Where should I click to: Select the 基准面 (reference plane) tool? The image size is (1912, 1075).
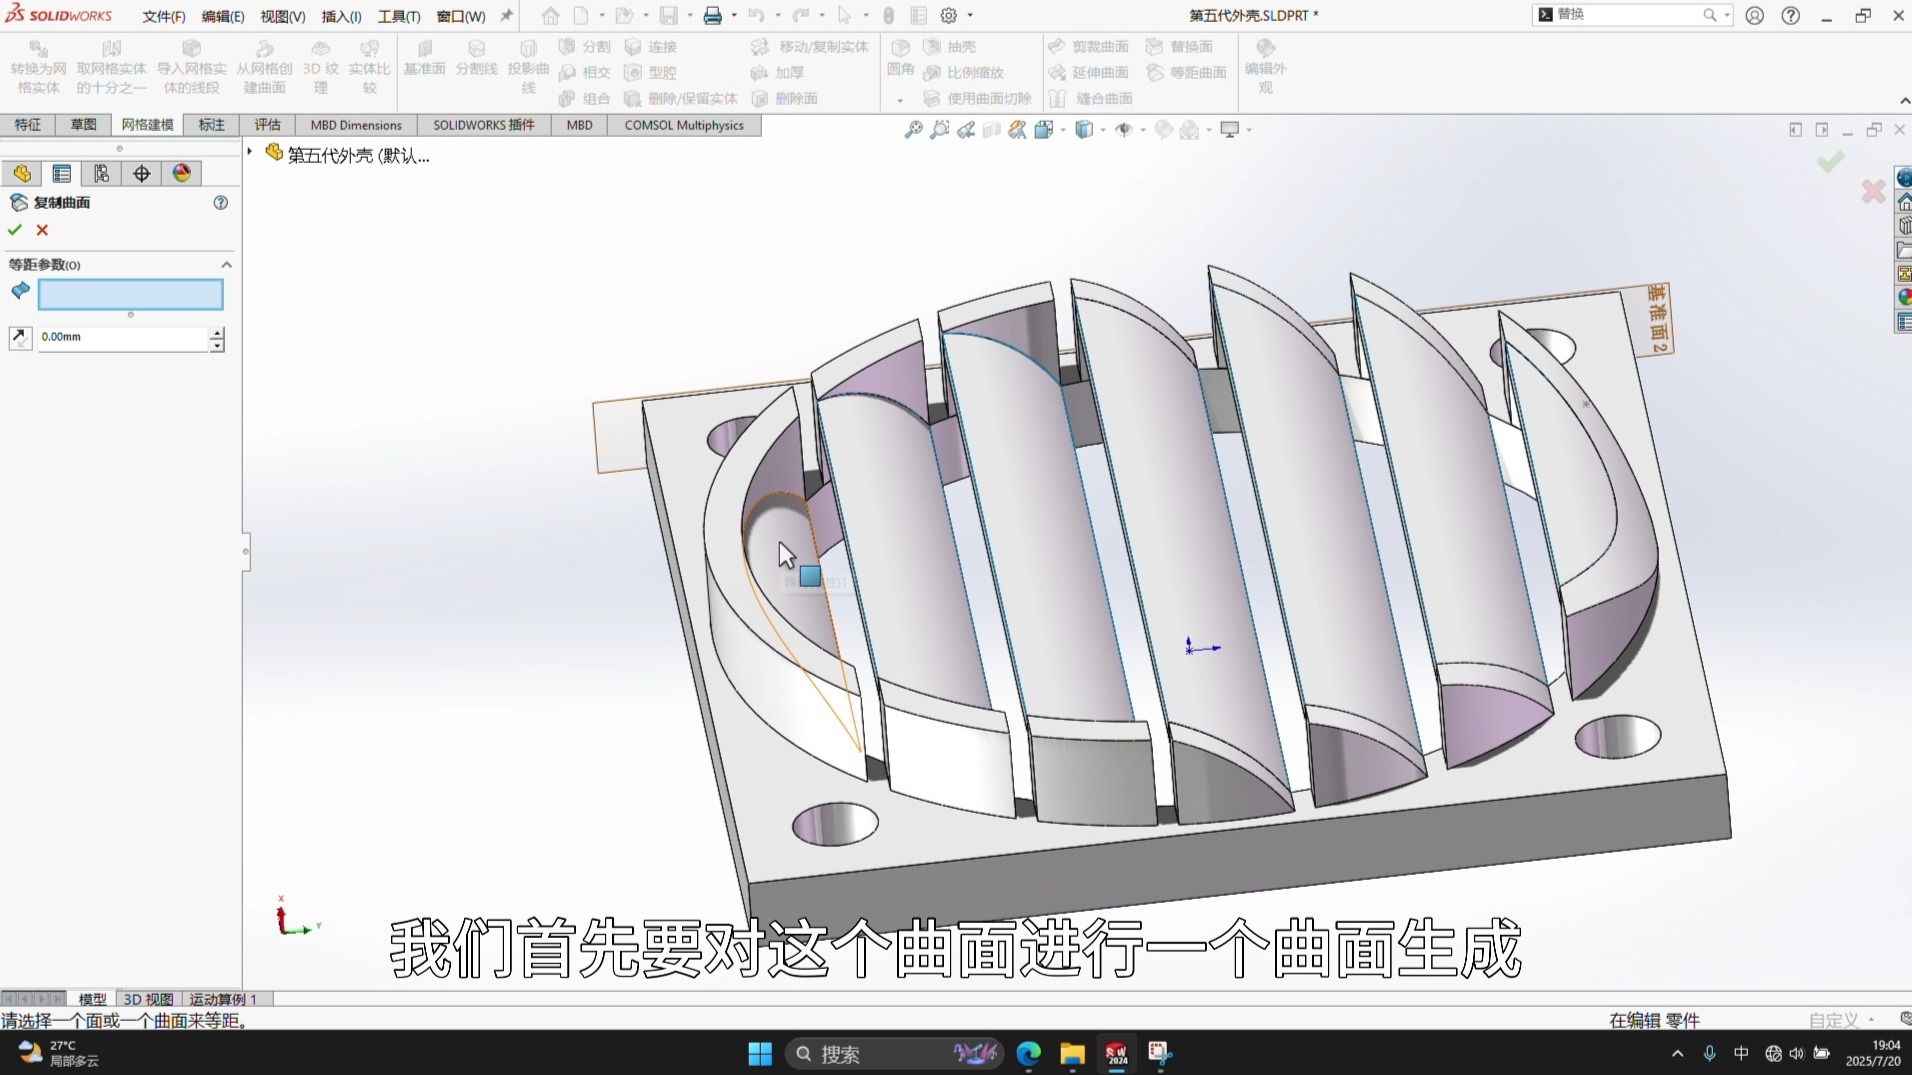tap(424, 63)
